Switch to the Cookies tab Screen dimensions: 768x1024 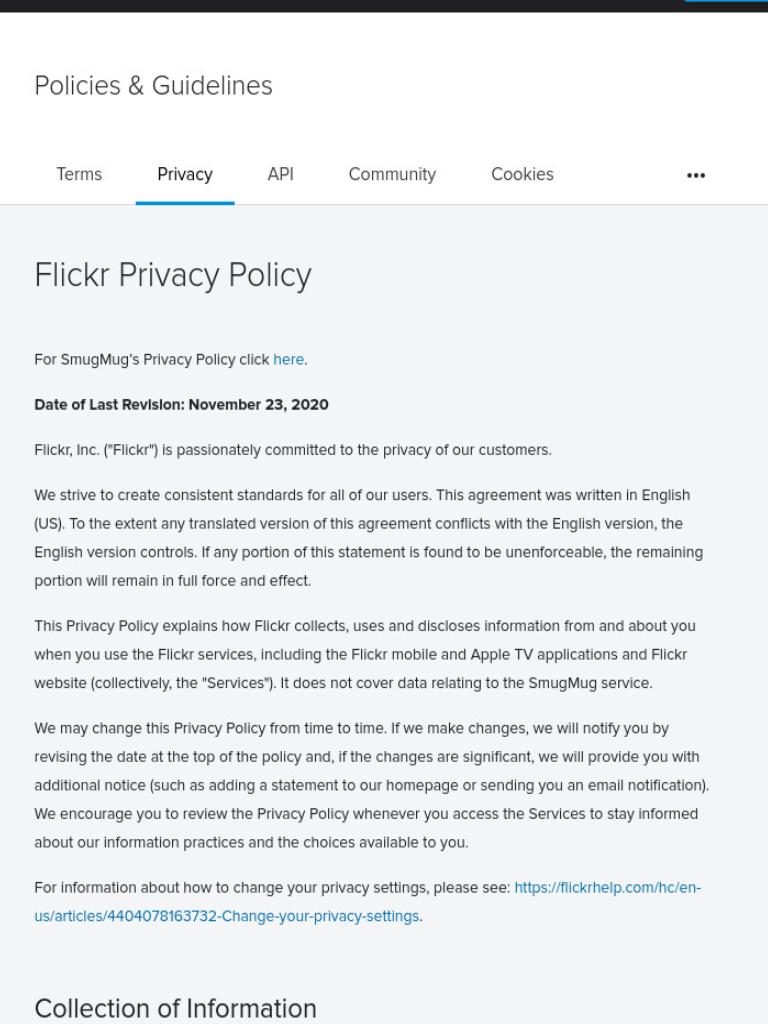(x=522, y=174)
